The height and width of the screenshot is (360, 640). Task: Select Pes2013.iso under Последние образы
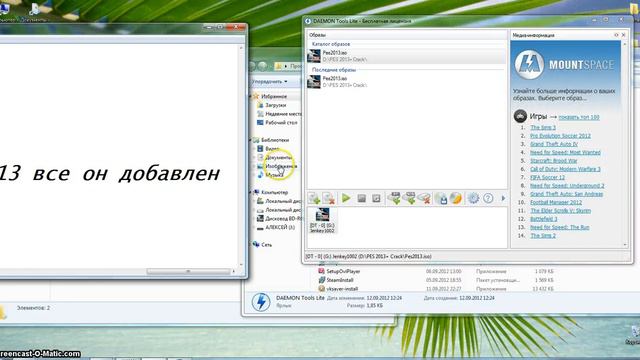pyautogui.click(x=407, y=82)
